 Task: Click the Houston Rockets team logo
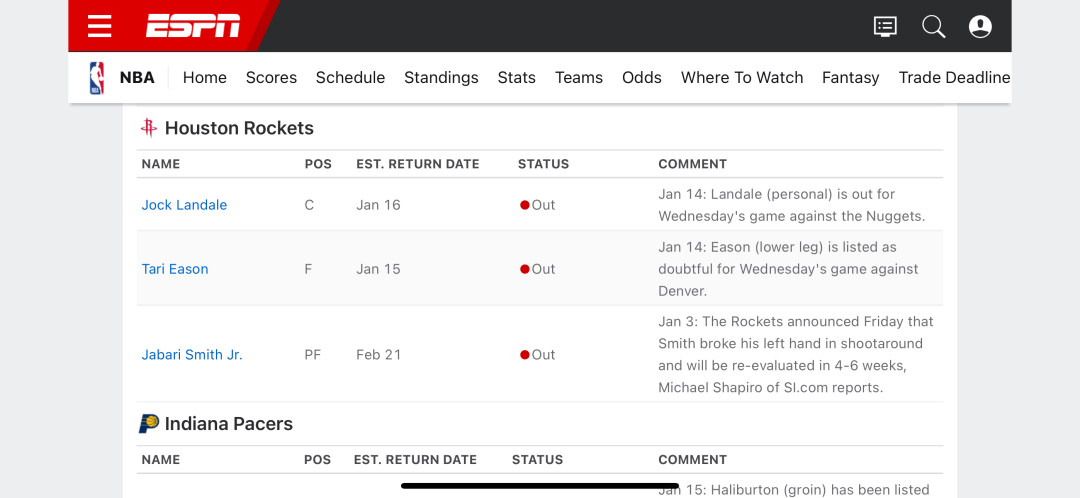(148, 128)
